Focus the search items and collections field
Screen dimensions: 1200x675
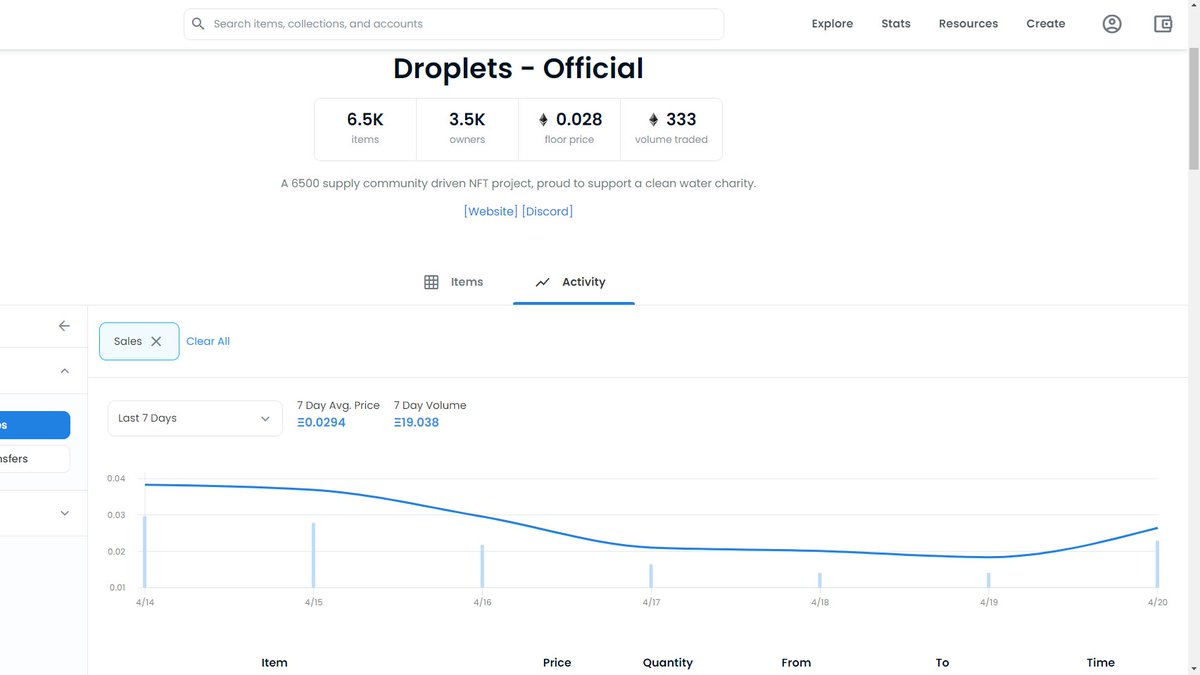coord(454,24)
